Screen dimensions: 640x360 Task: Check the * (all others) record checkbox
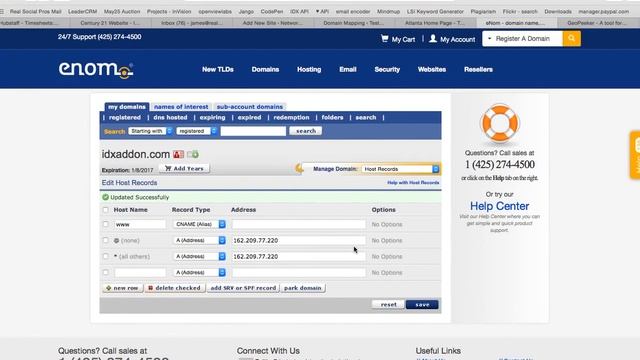click(106, 256)
